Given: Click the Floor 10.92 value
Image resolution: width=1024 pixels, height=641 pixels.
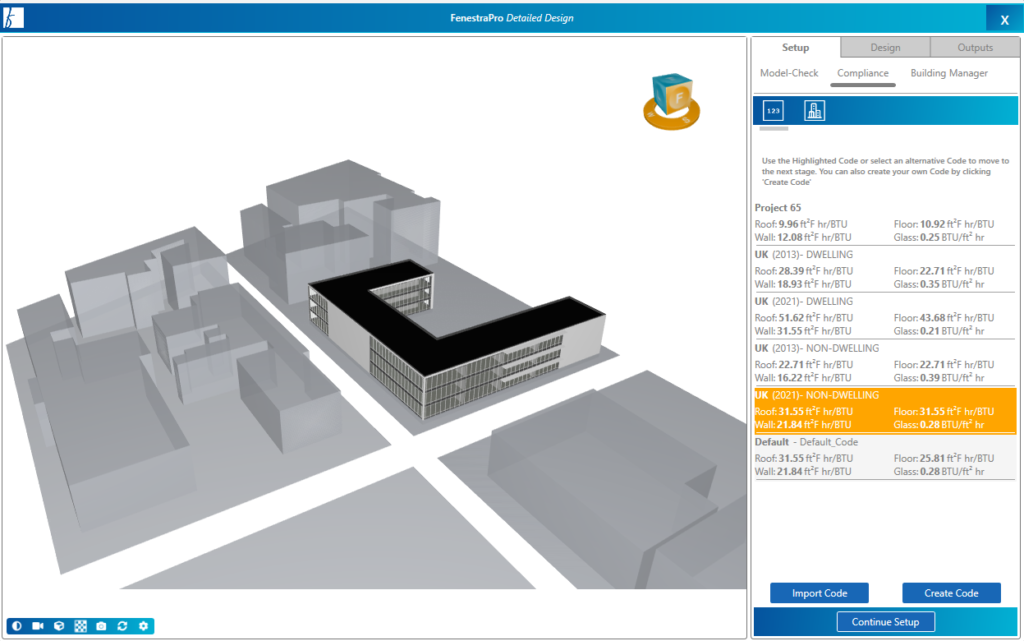Looking at the screenshot, I should [933, 224].
